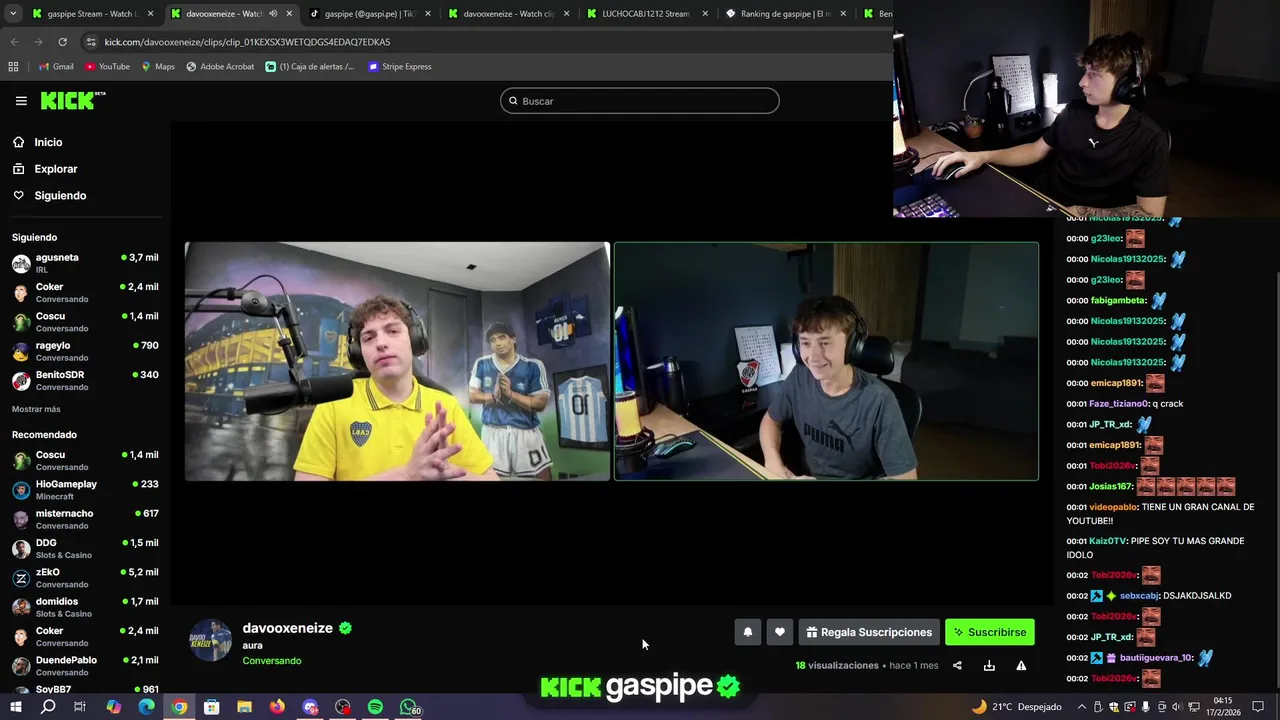Open WhatsApp from the taskbar
Screen dimensions: 1280x720
[x=409, y=707]
